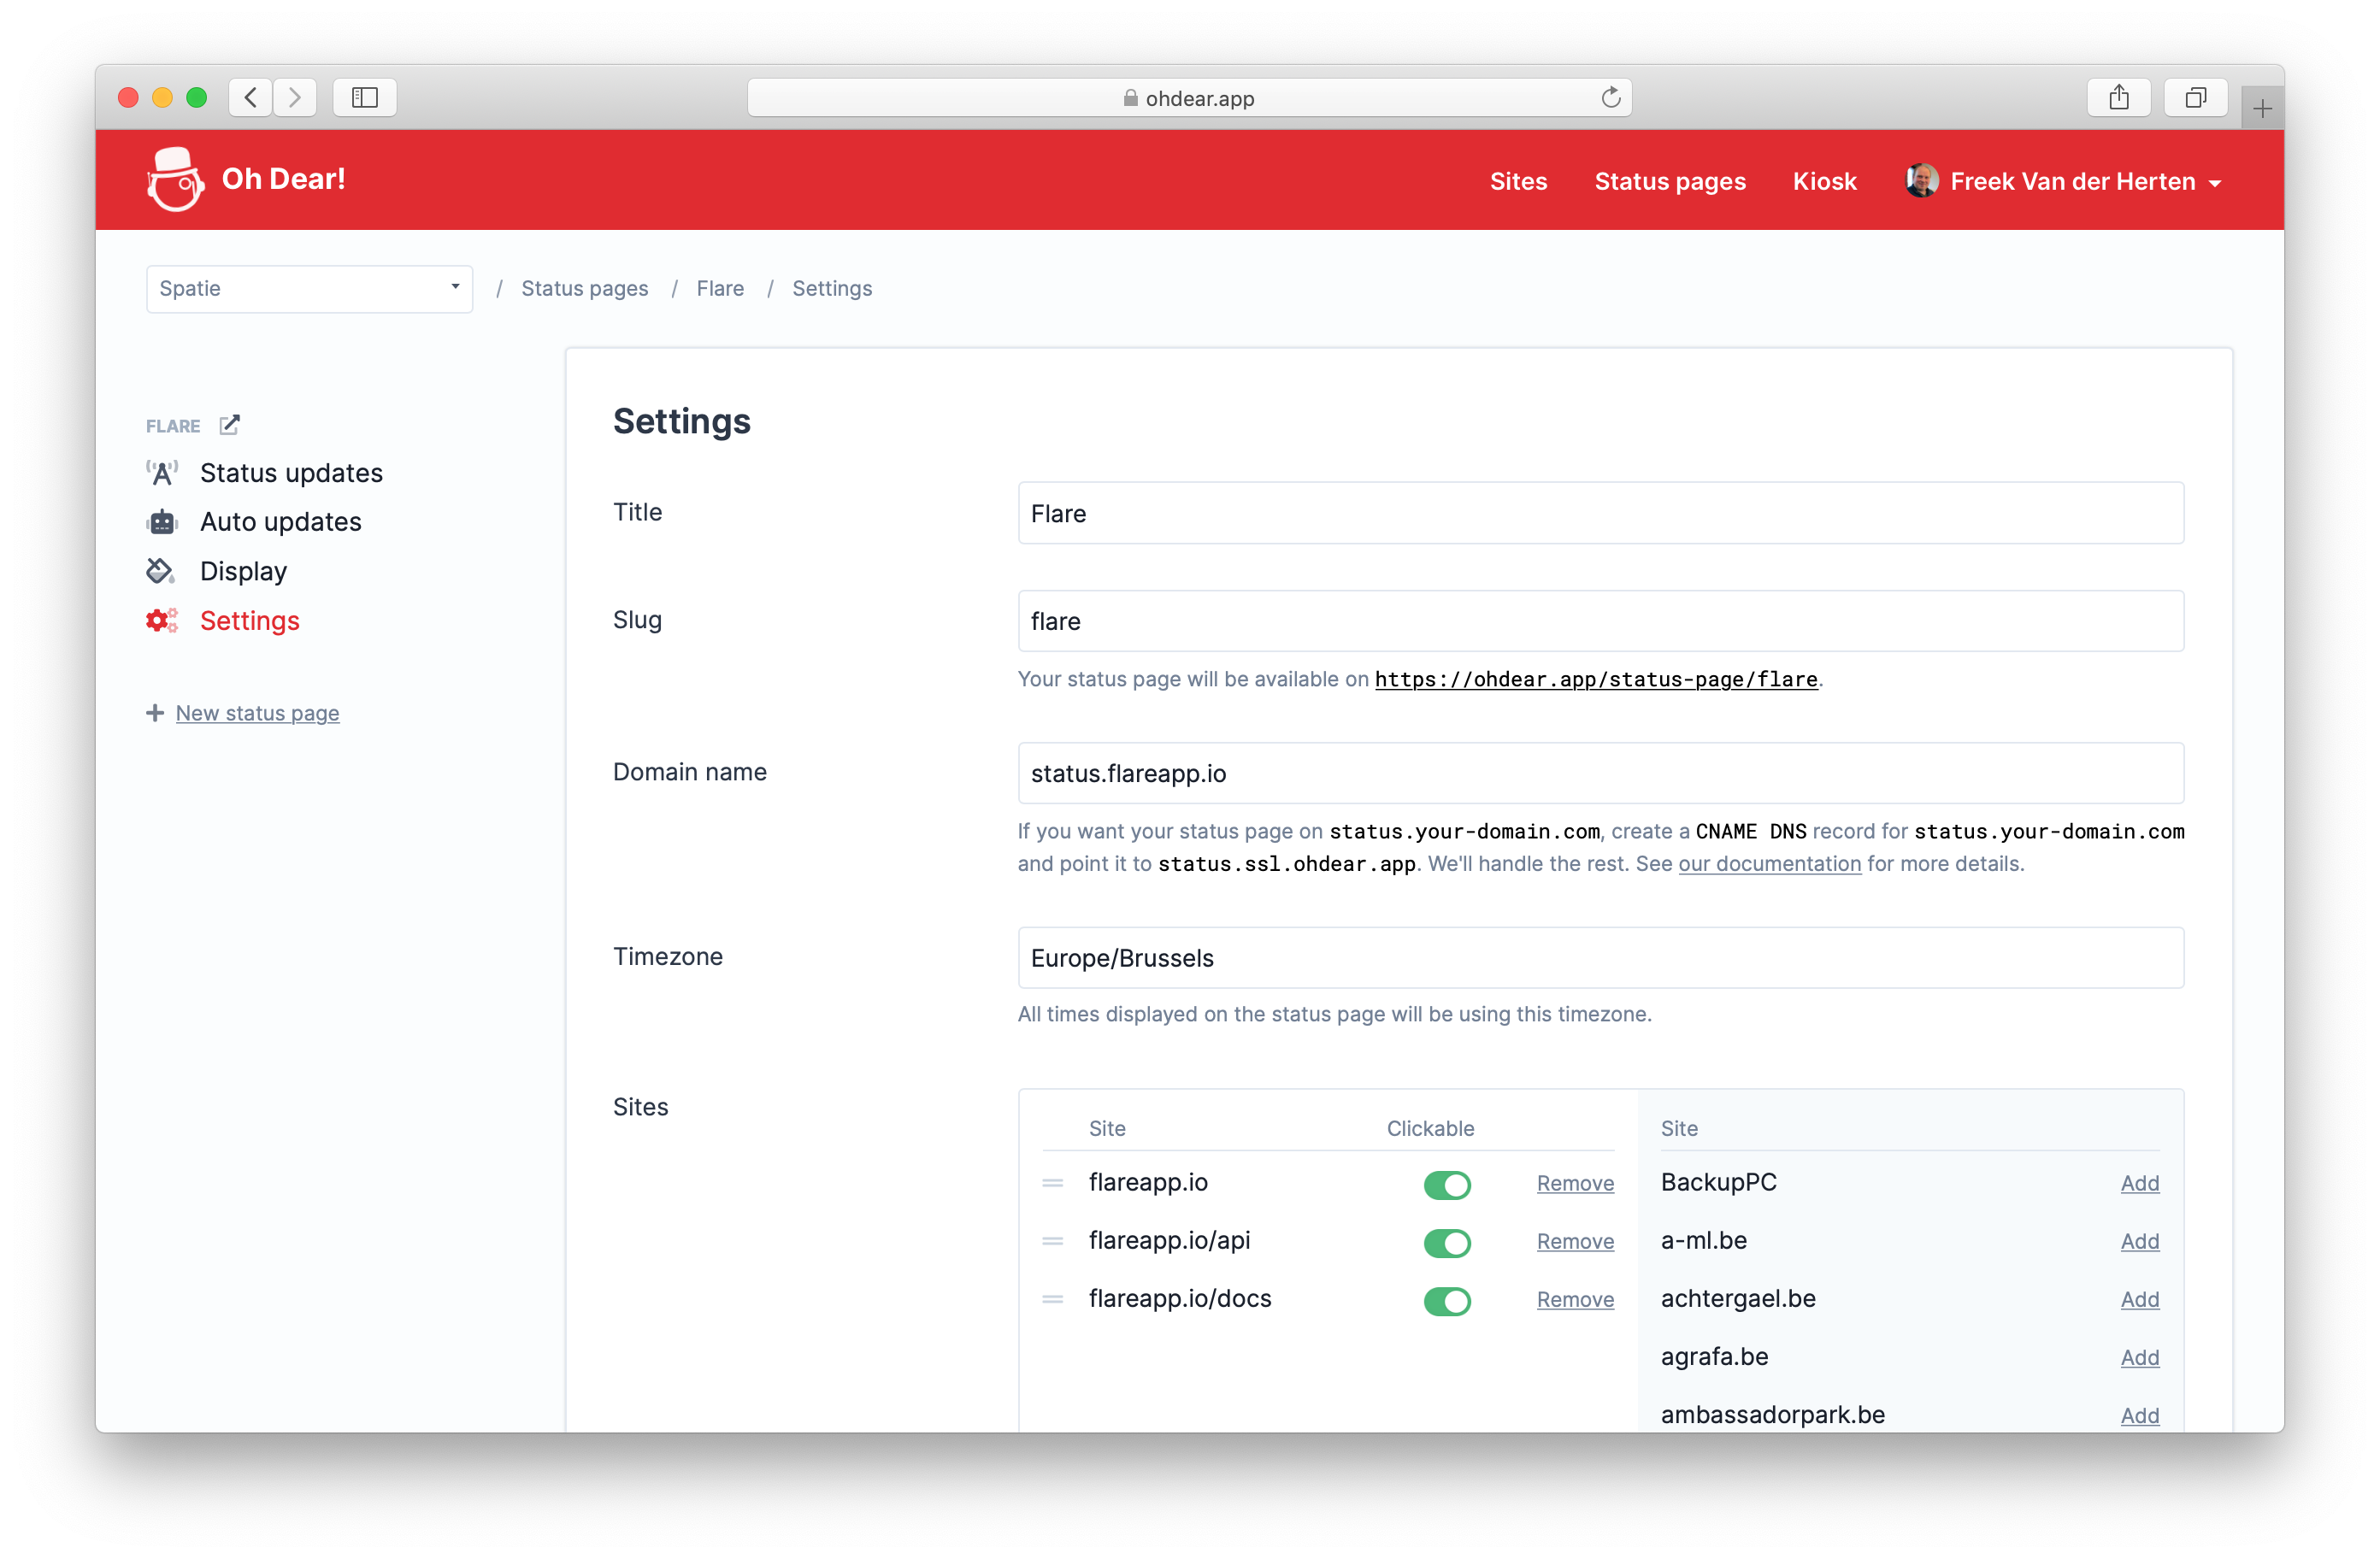The width and height of the screenshot is (2380, 1559).
Task: Remove flareapp.io from status page
Action: click(1575, 1183)
